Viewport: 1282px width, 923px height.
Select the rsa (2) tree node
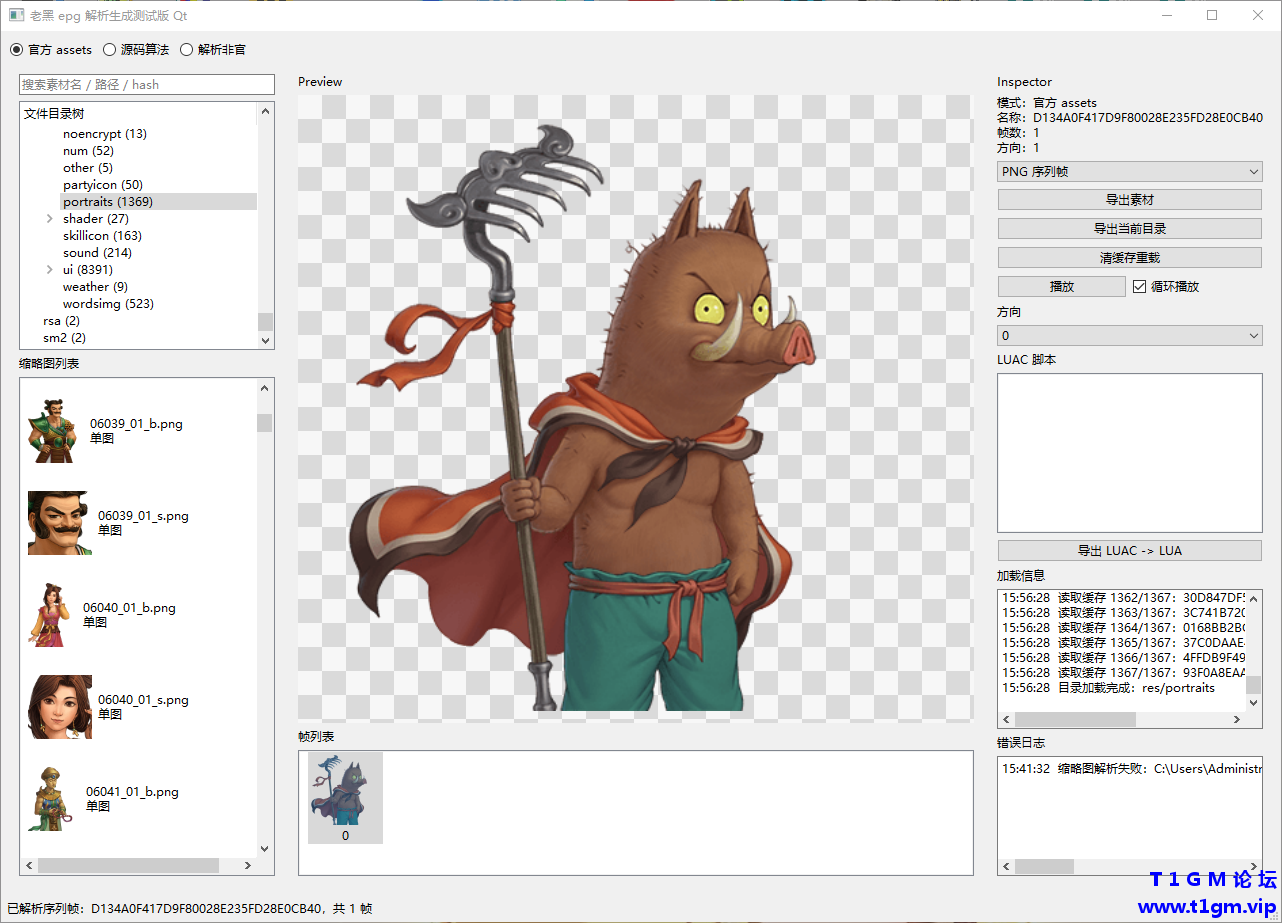point(62,321)
